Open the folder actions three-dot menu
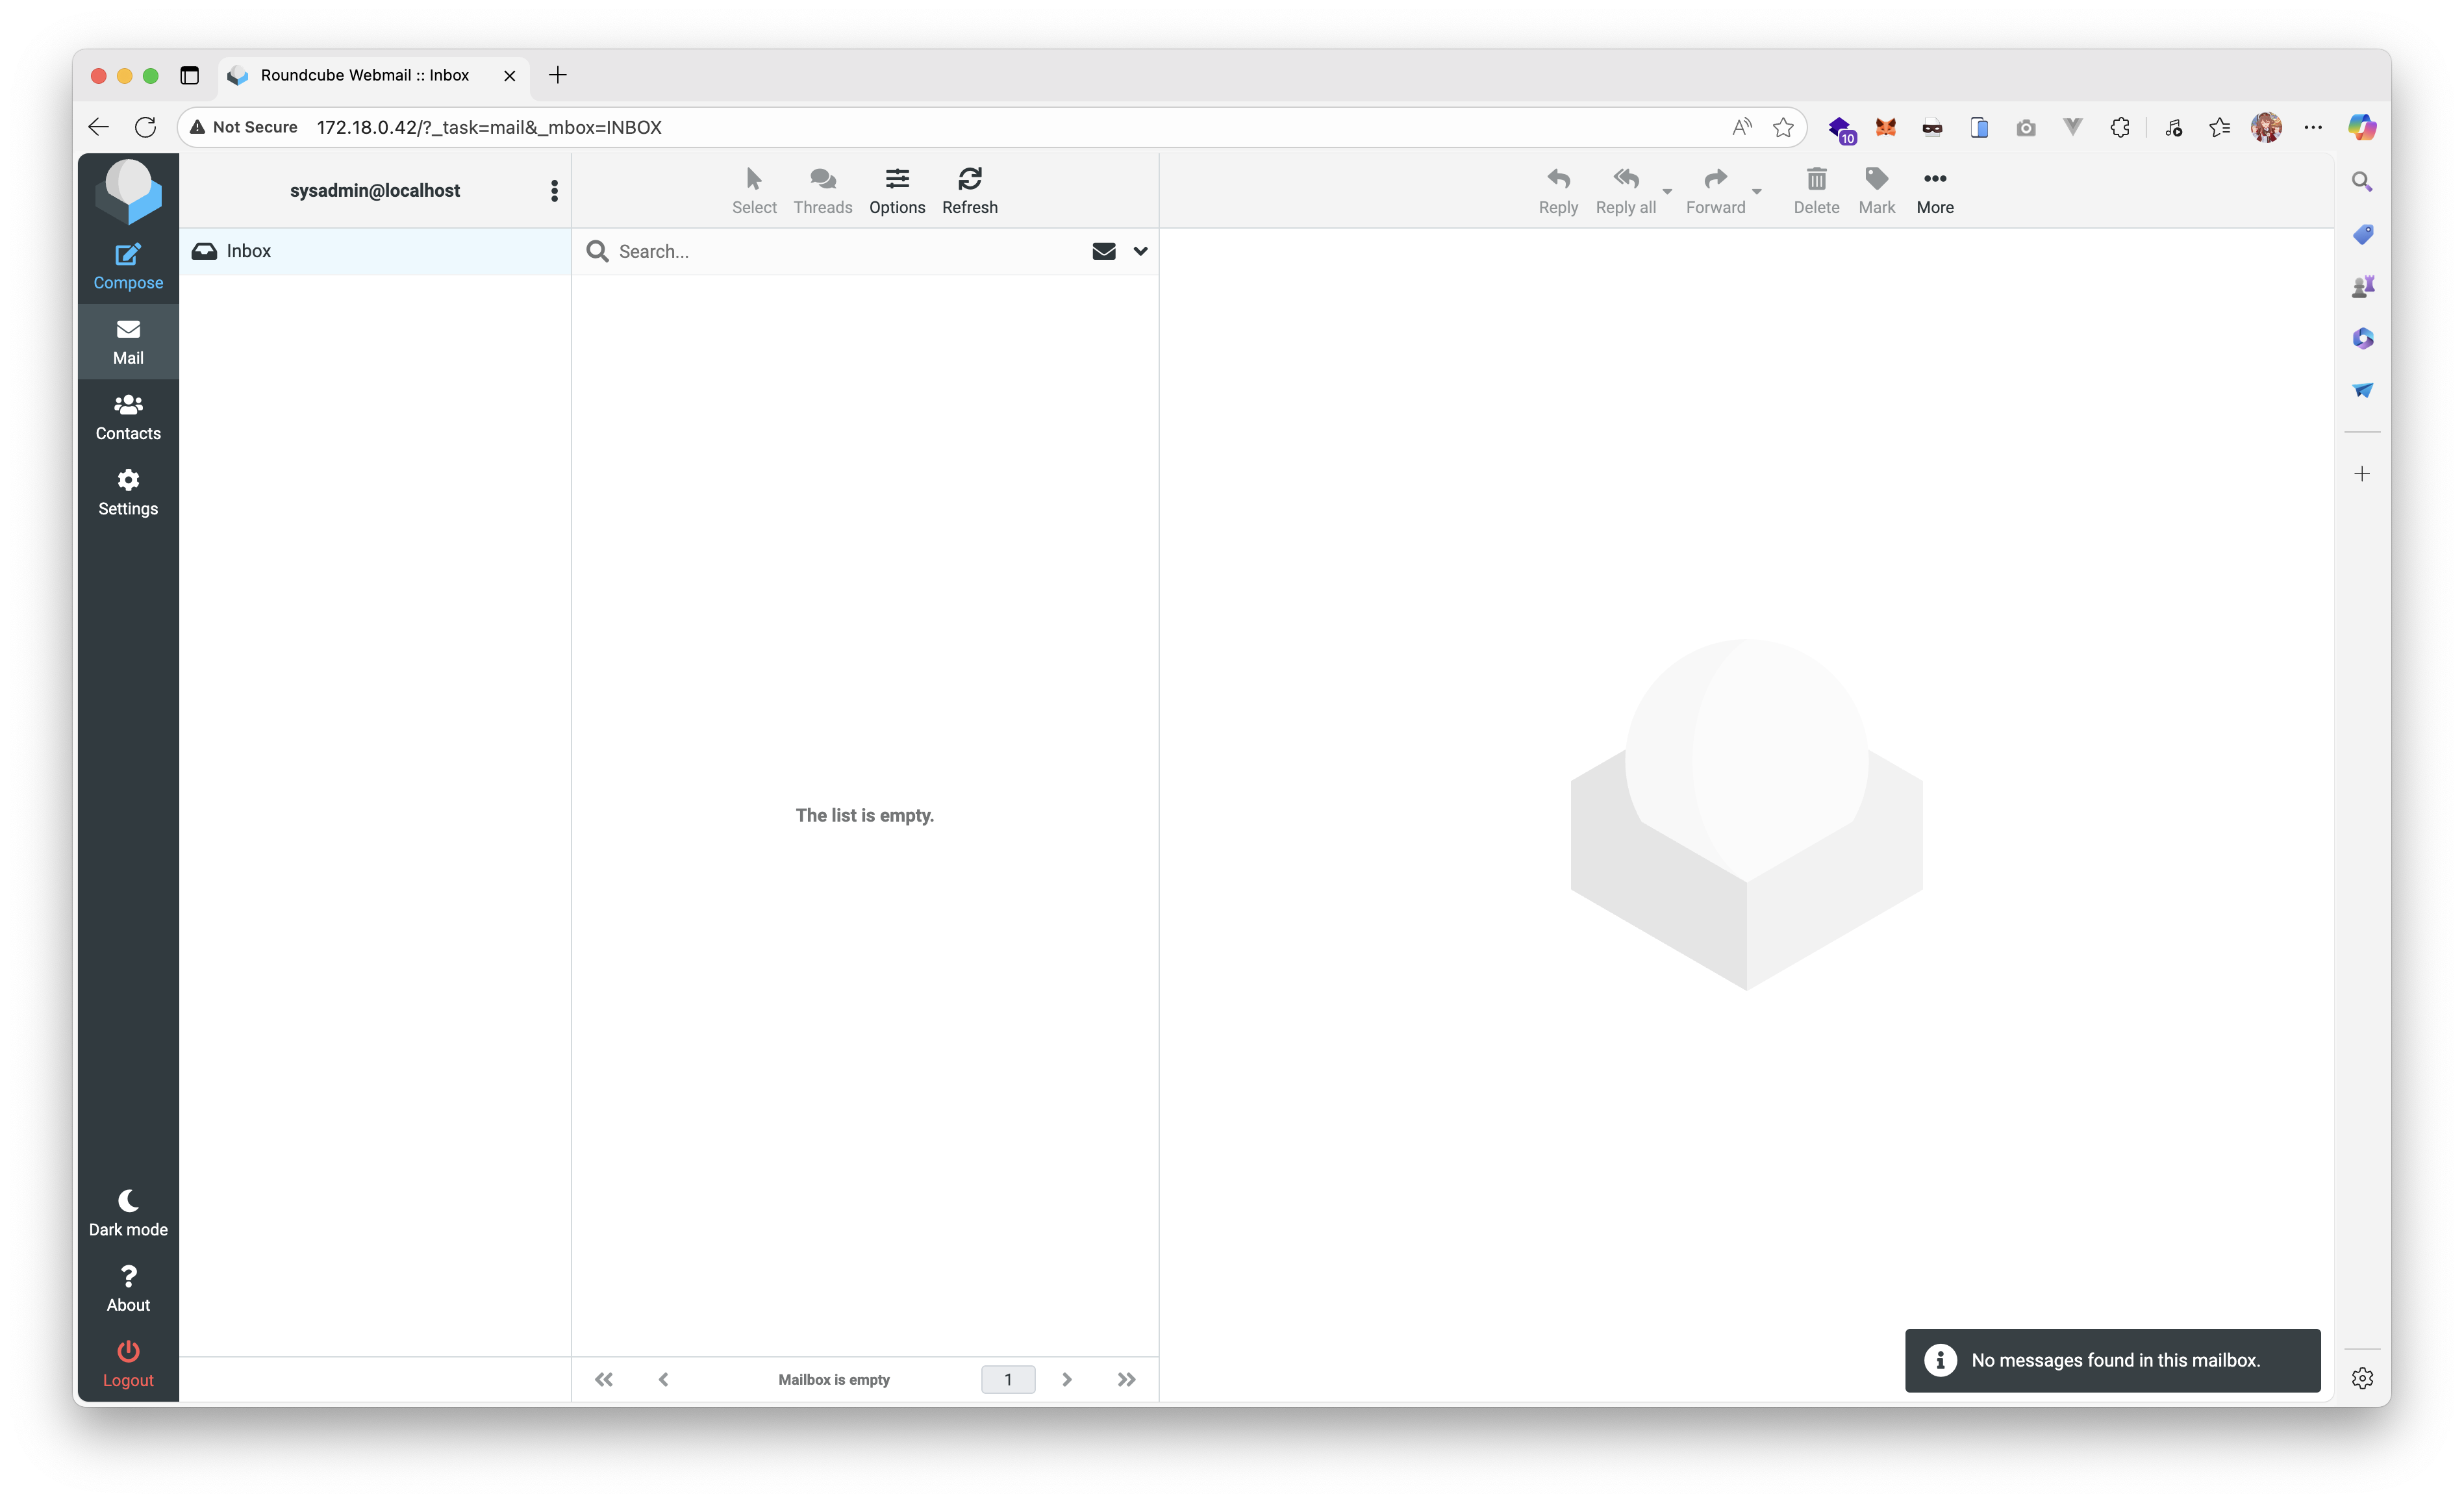 (554, 191)
